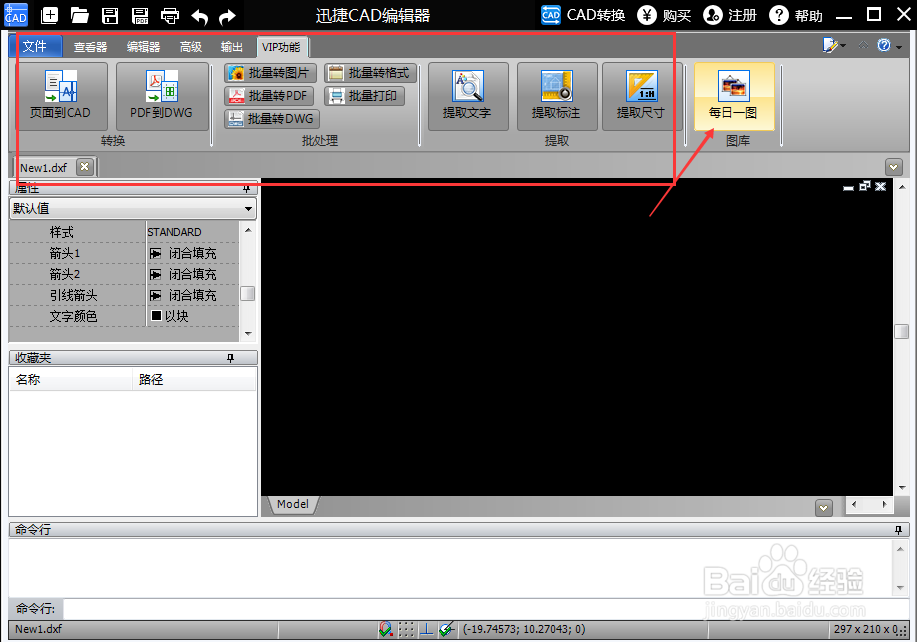The image size is (917, 642).
Task: Close the New1.dxf tab
Action: pyautogui.click(x=85, y=167)
